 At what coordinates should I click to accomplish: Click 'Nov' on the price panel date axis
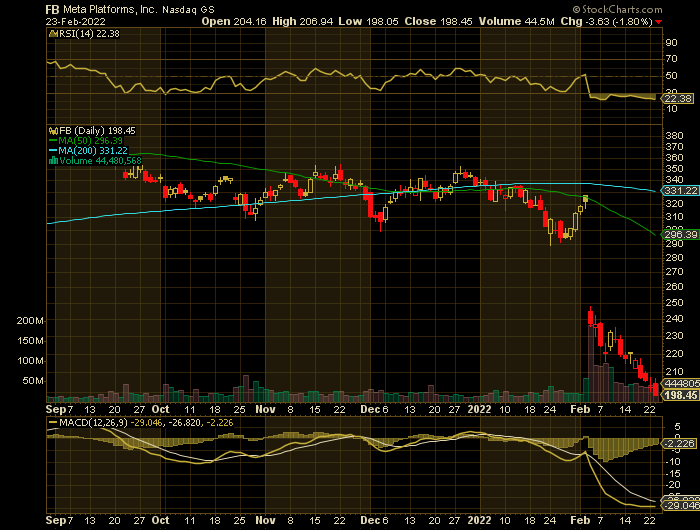(265, 409)
